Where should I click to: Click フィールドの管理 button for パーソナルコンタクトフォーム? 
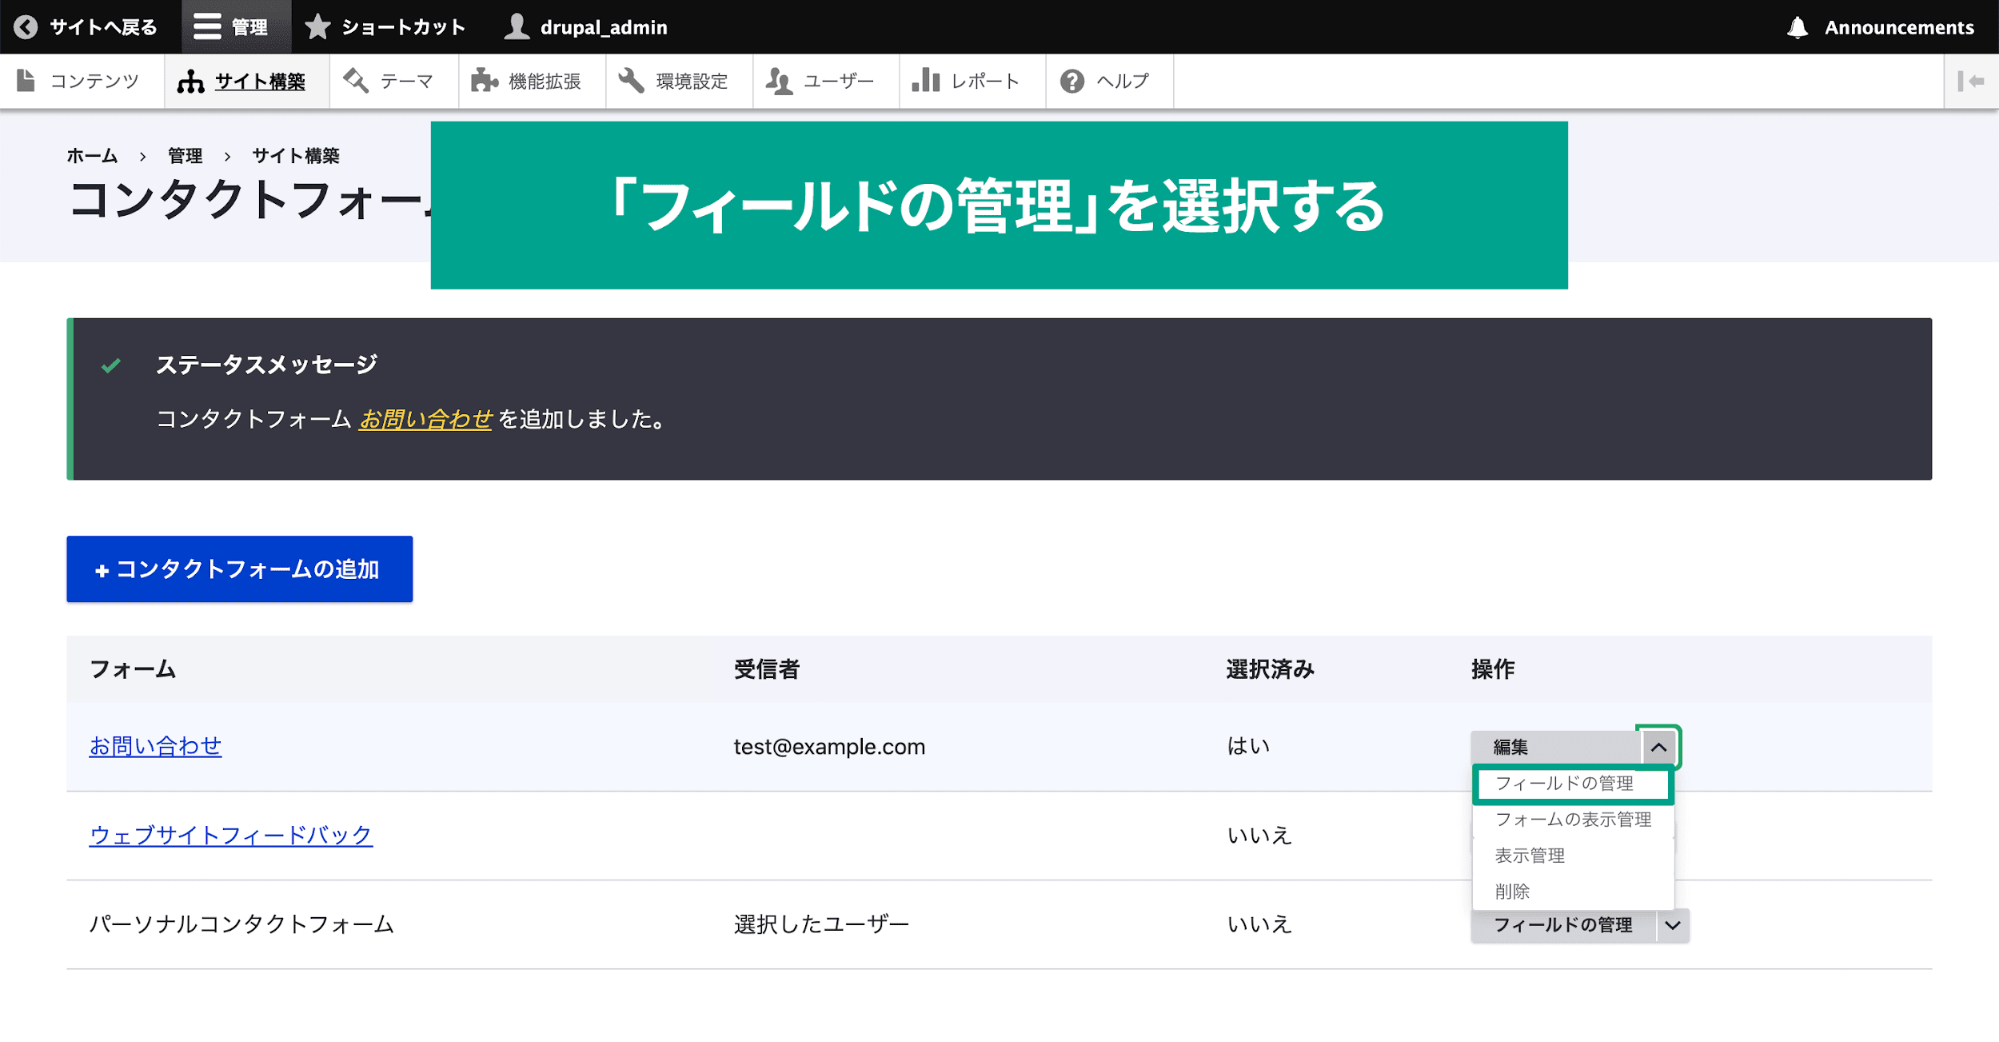tap(1563, 925)
